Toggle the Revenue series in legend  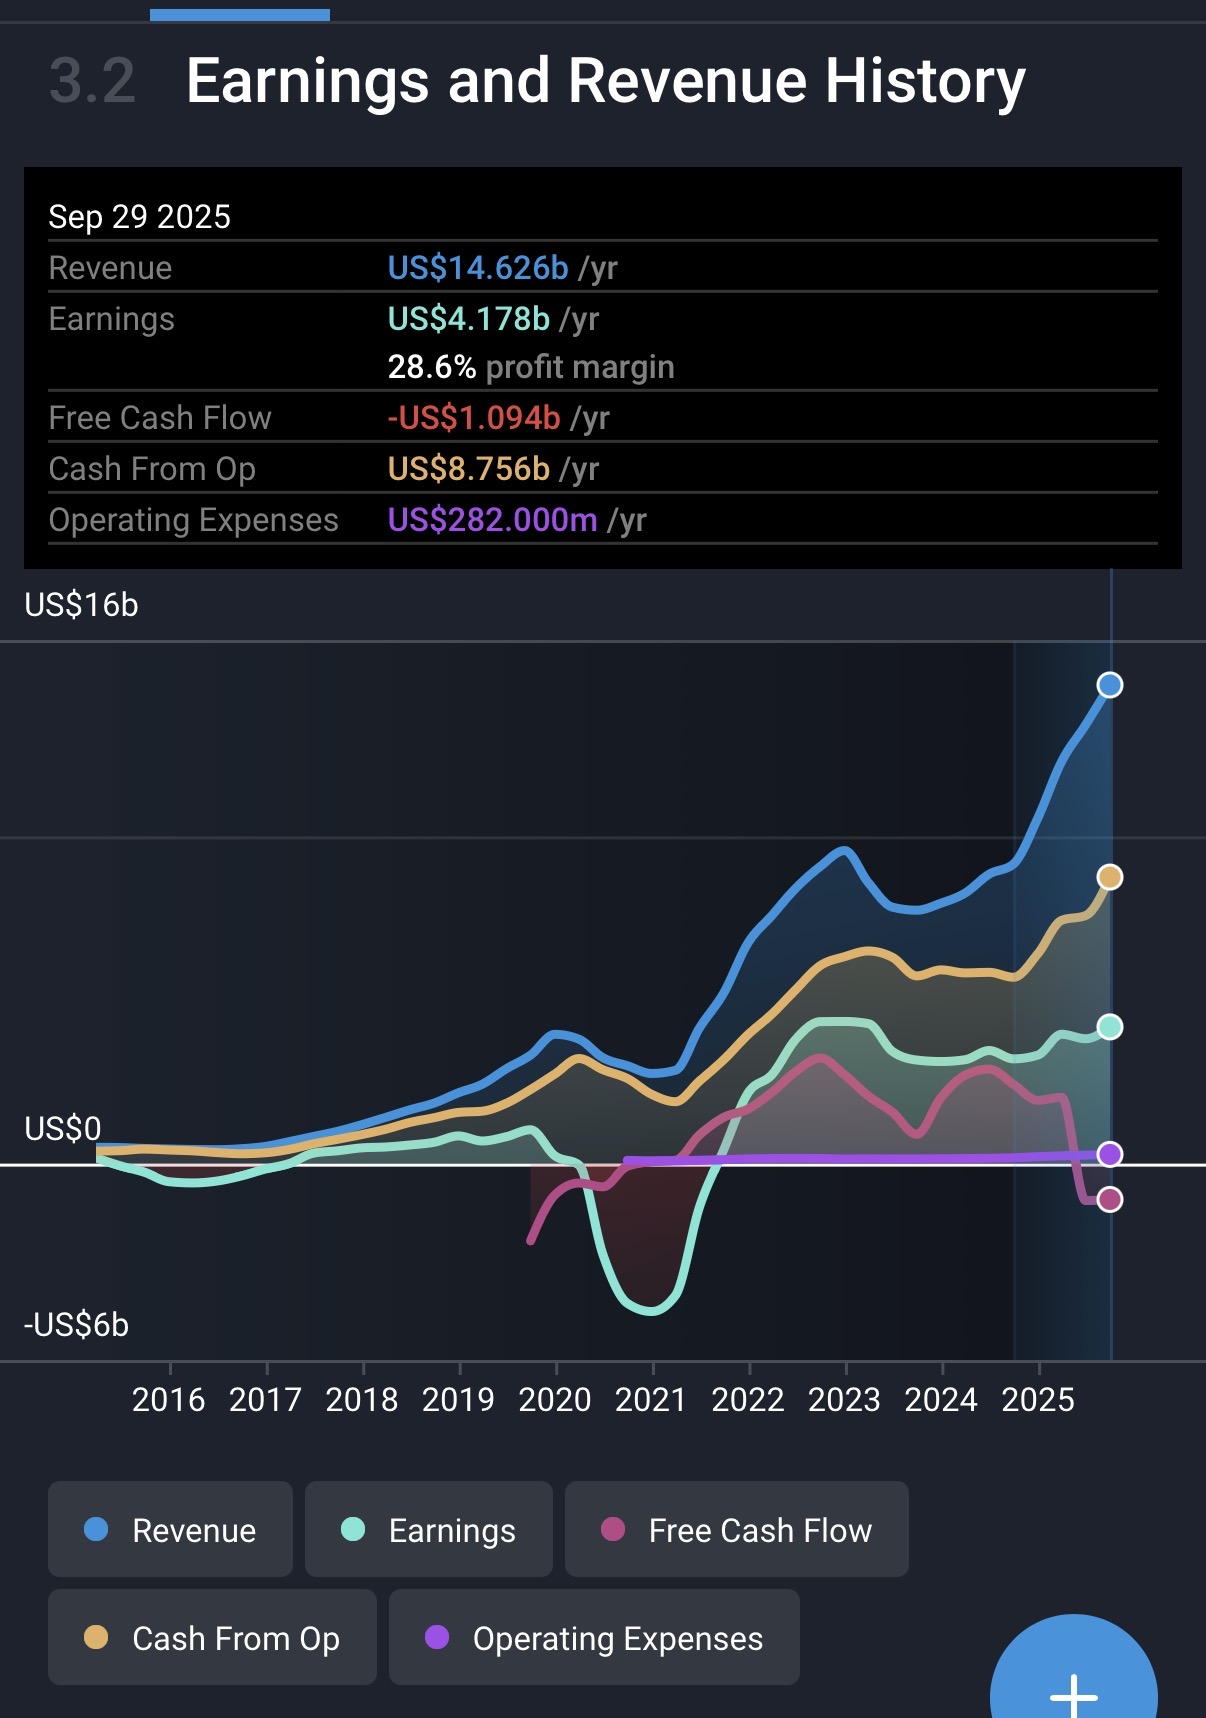pos(170,1529)
